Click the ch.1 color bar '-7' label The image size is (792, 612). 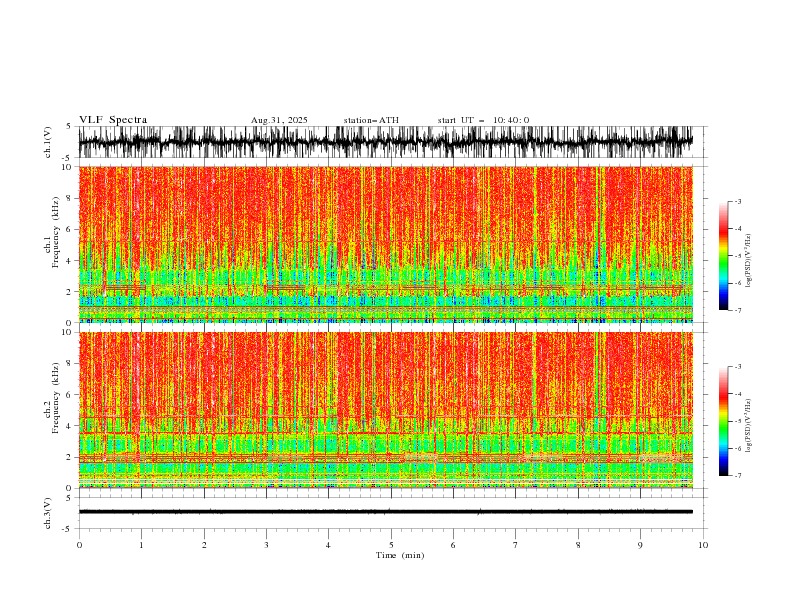(x=738, y=310)
